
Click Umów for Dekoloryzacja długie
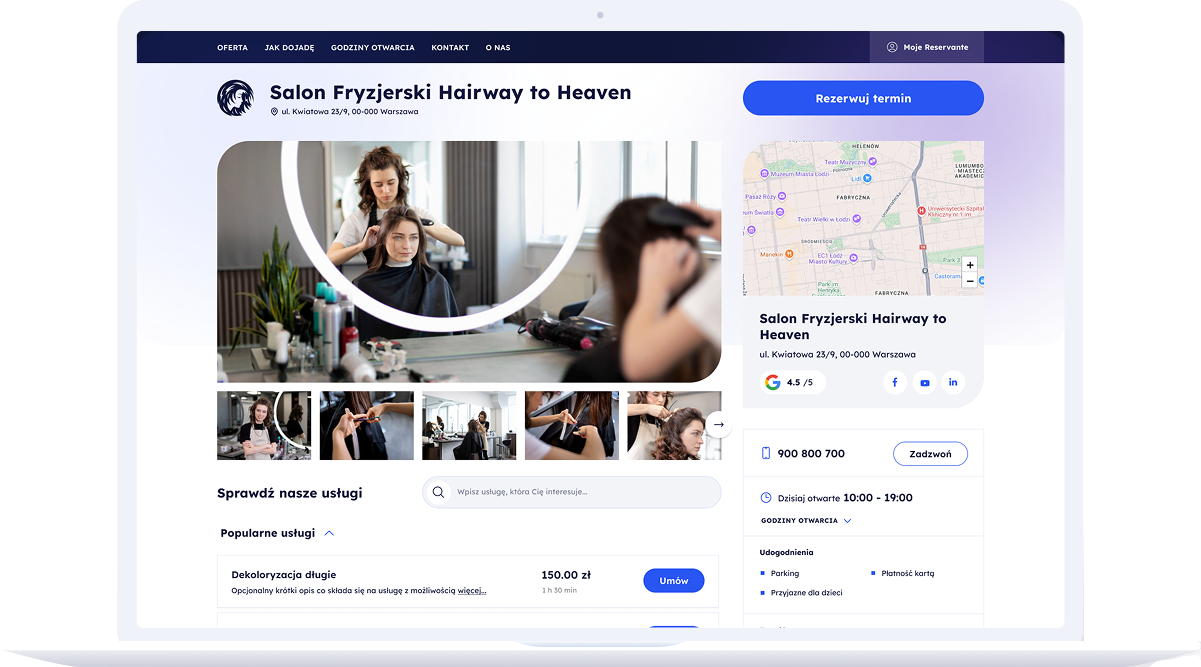673,581
